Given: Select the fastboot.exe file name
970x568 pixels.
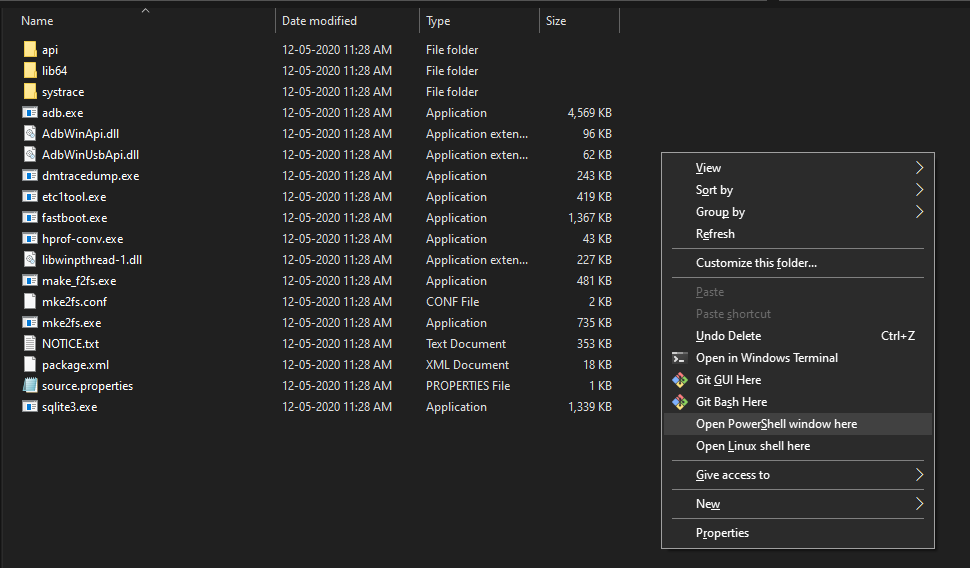Looking at the screenshot, I should [x=74, y=218].
